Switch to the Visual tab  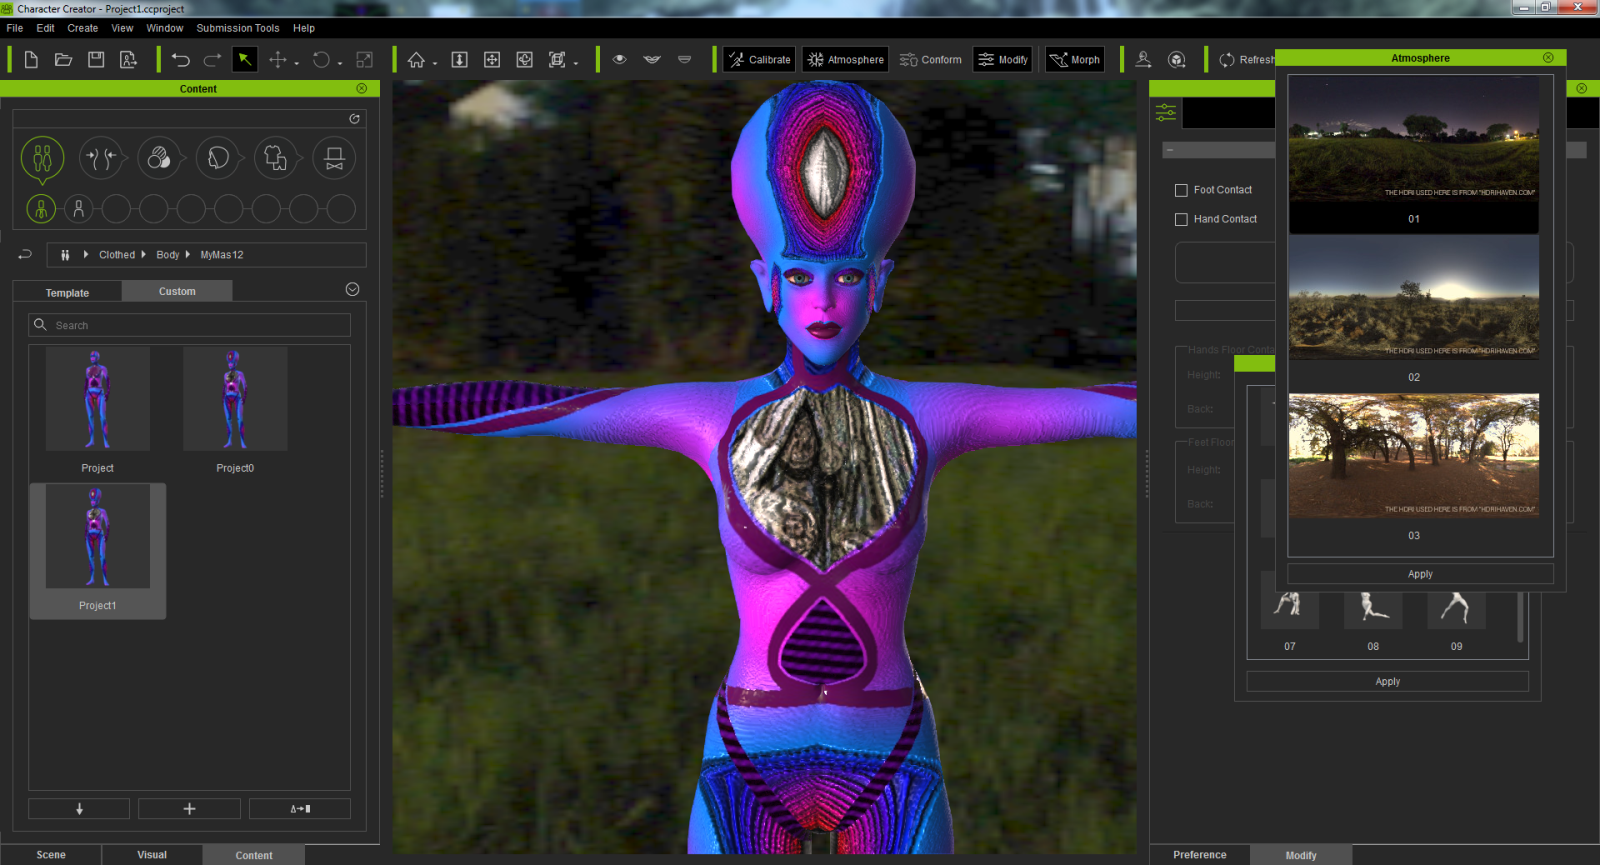point(152,855)
